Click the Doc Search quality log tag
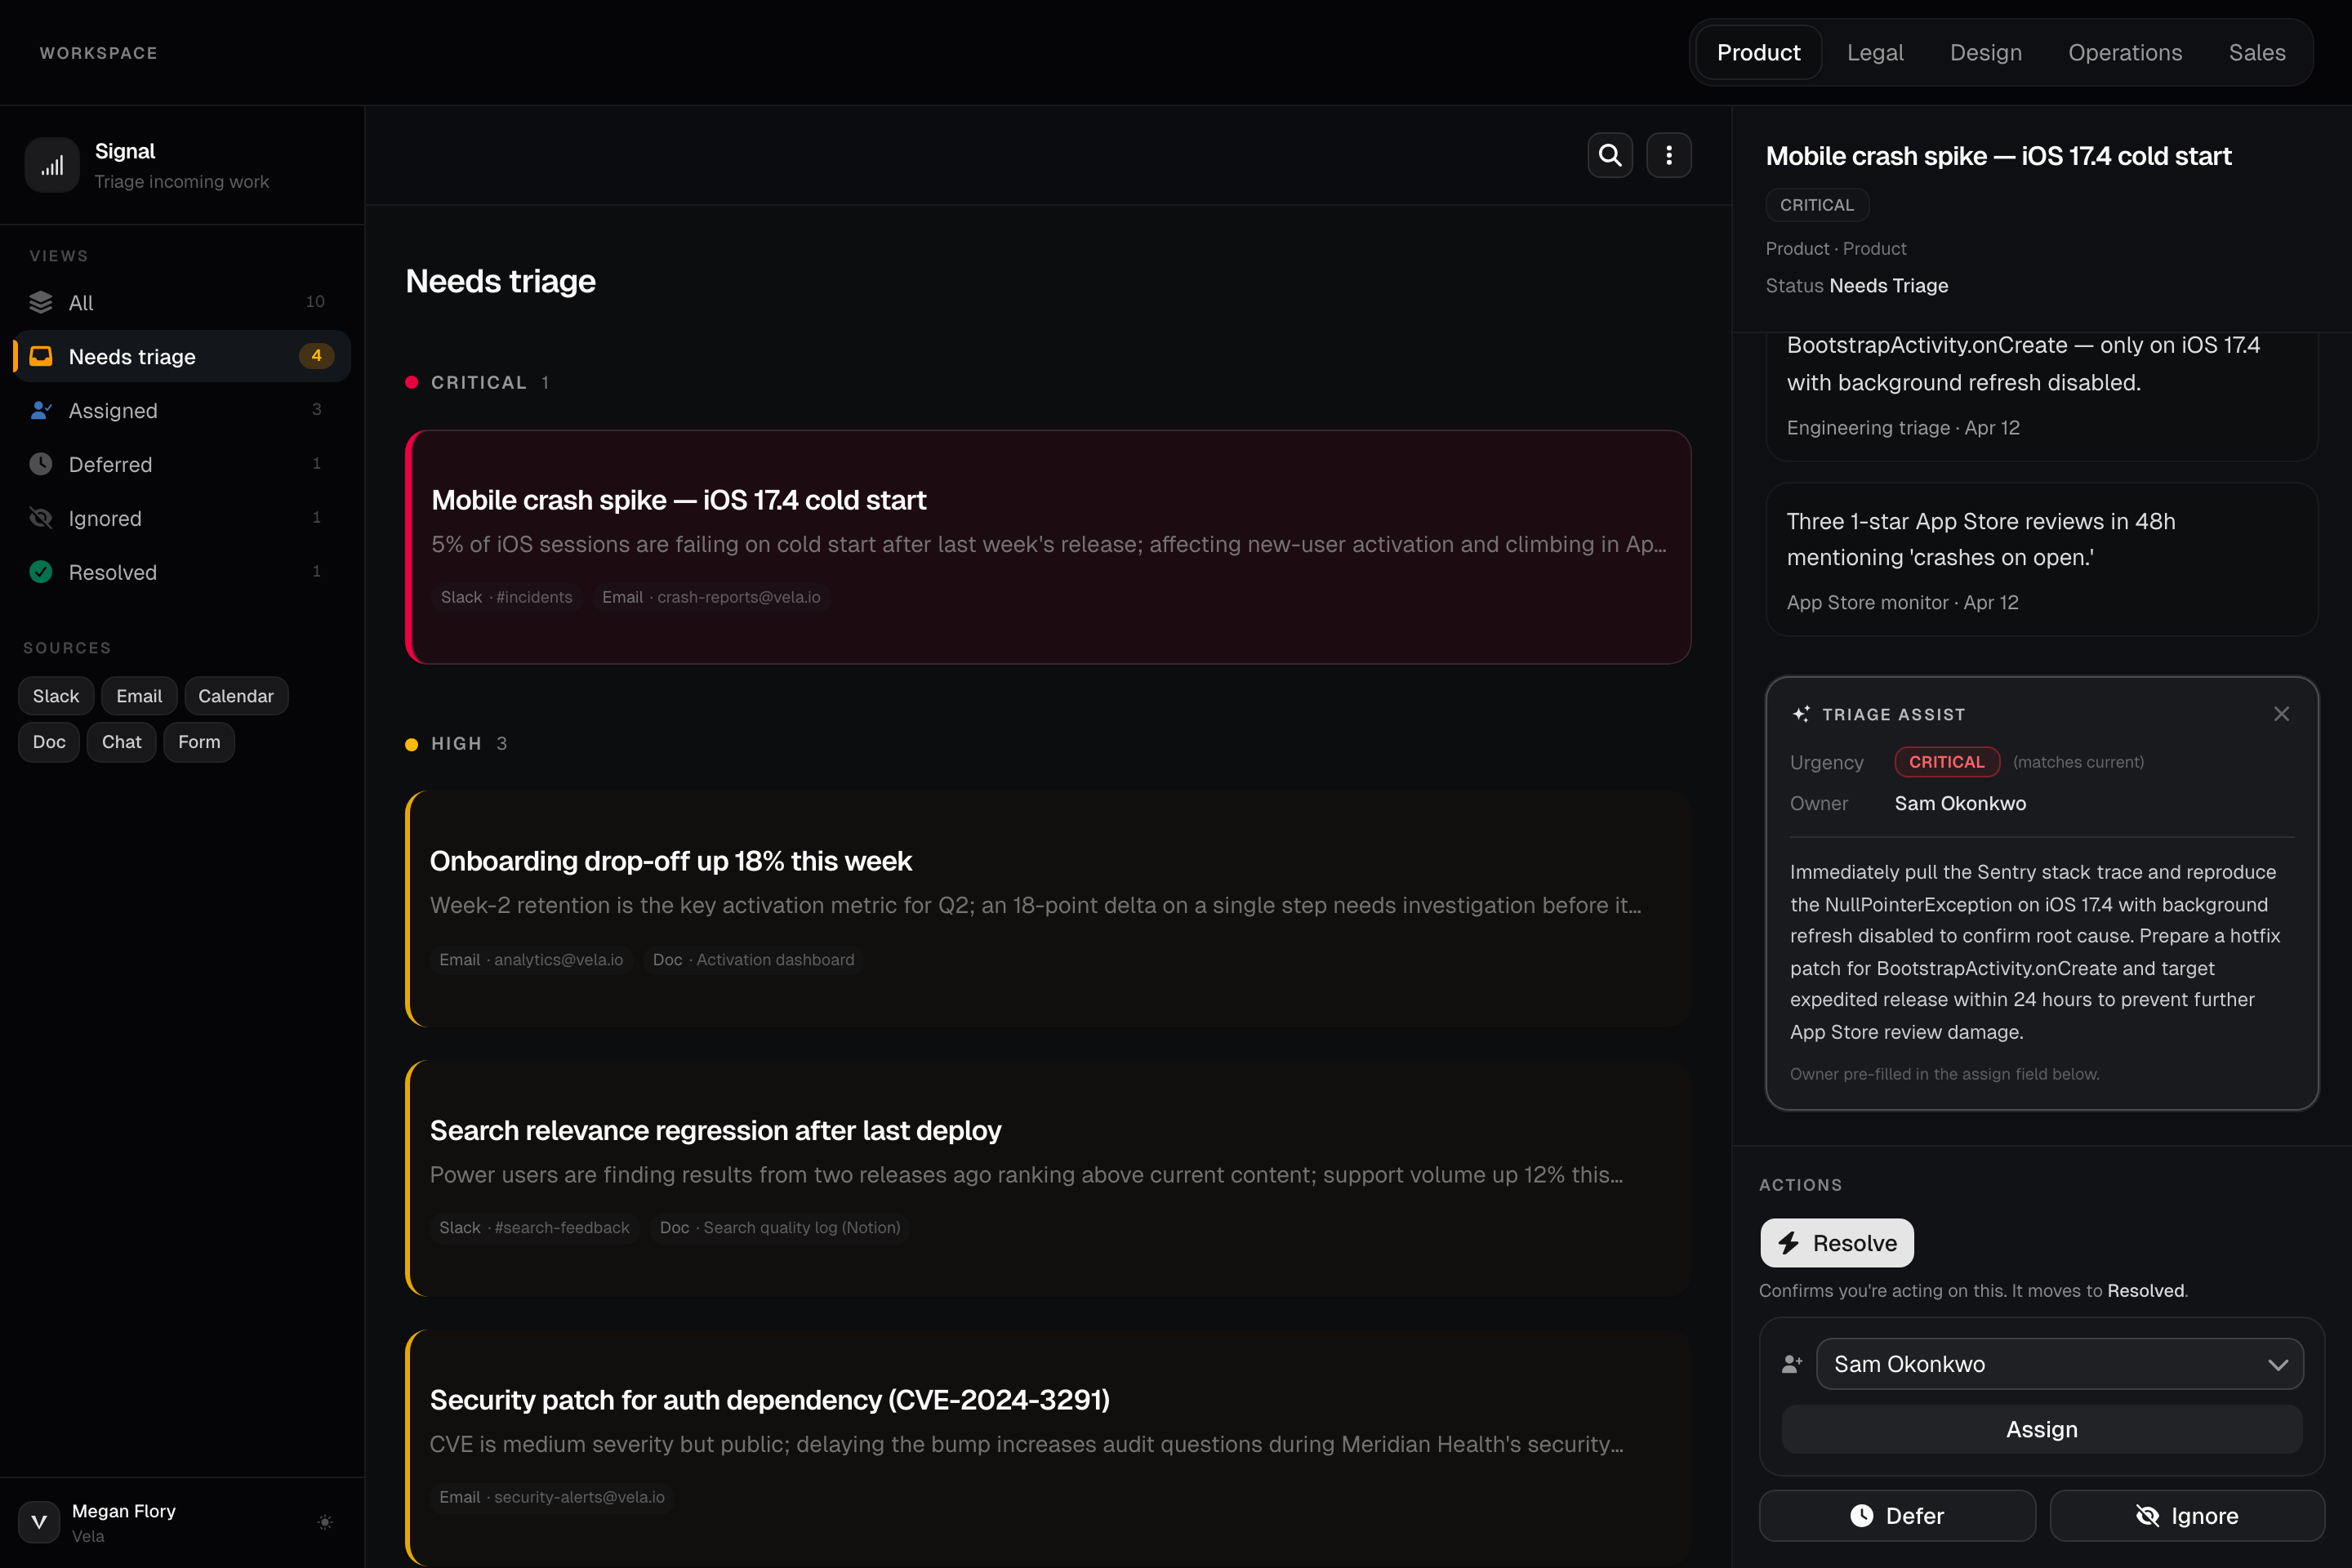Viewport: 2352px width, 1568px height. point(780,1228)
